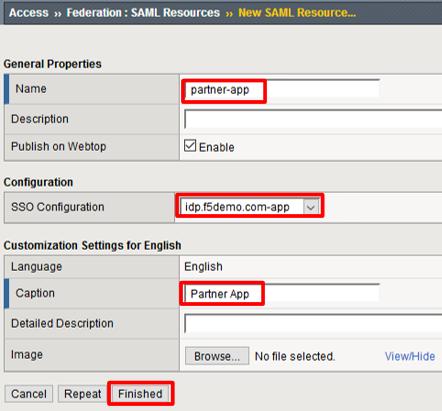
Task: Open the SSO Configuration dropdown
Action: pyautogui.click(x=250, y=207)
